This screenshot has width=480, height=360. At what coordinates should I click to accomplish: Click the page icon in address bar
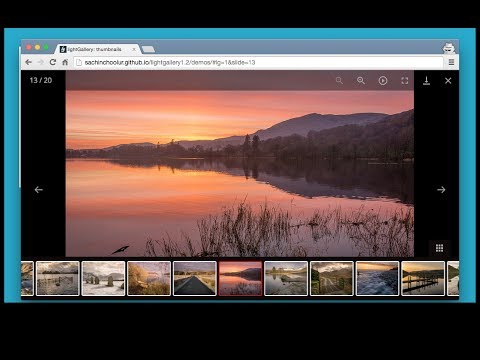point(79,62)
